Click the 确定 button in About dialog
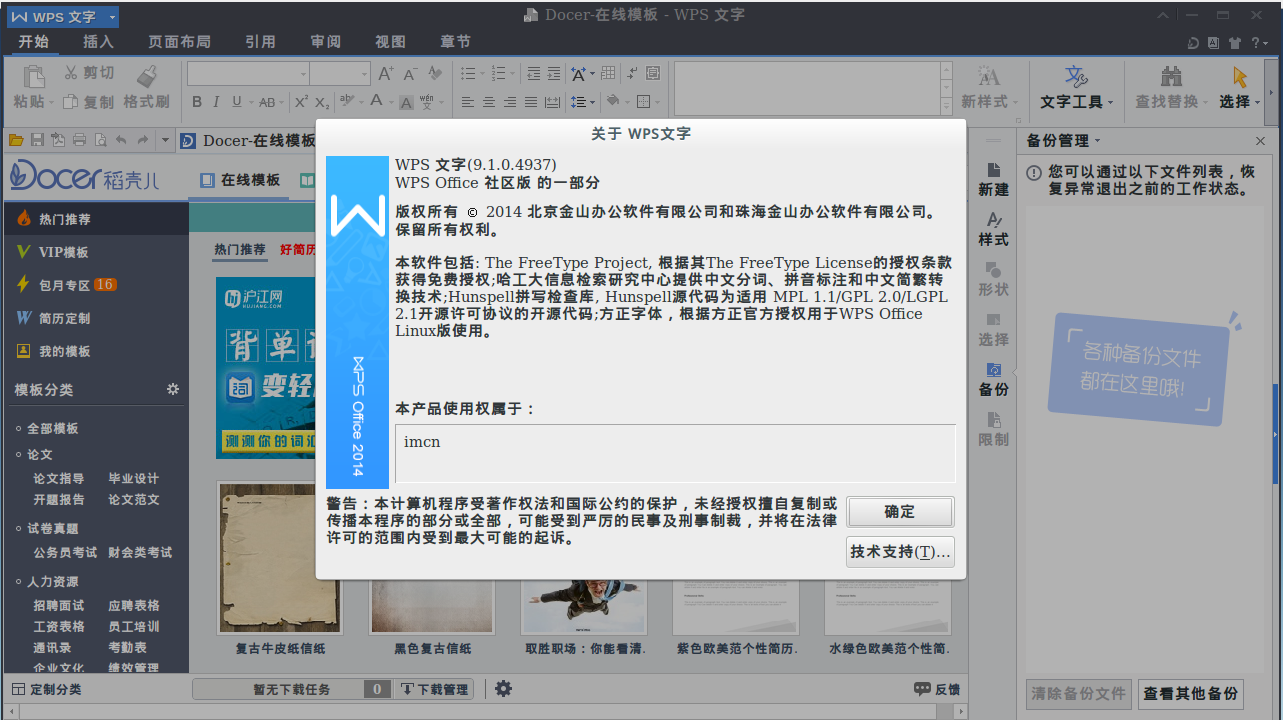Screen dimensions: 1283x720 (x=900, y=512)
